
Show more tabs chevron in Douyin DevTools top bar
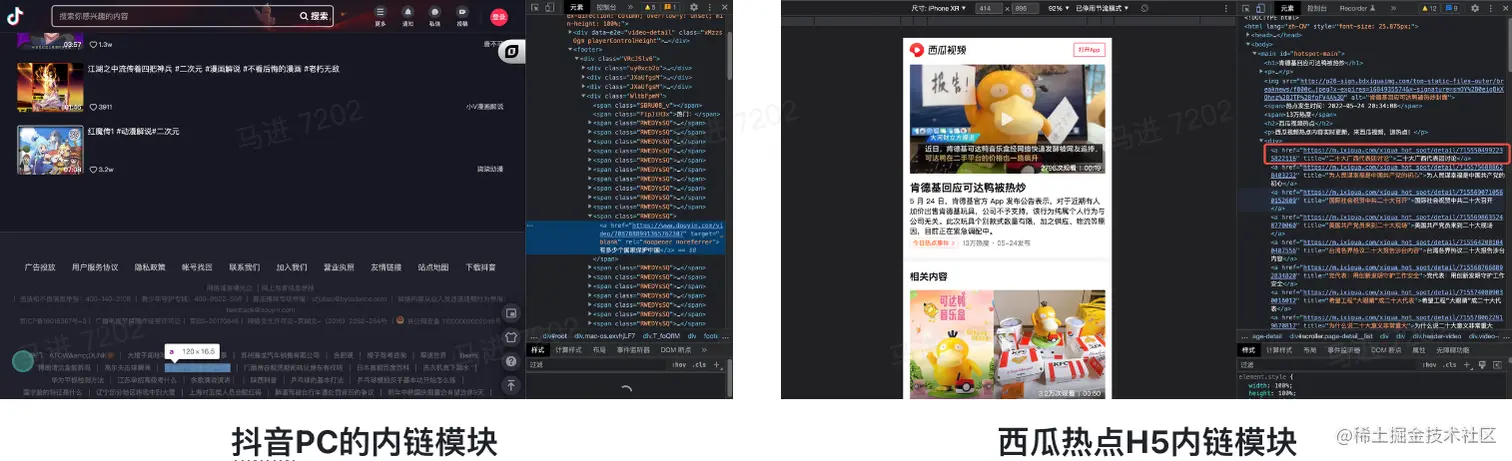(x=629, y=7)
